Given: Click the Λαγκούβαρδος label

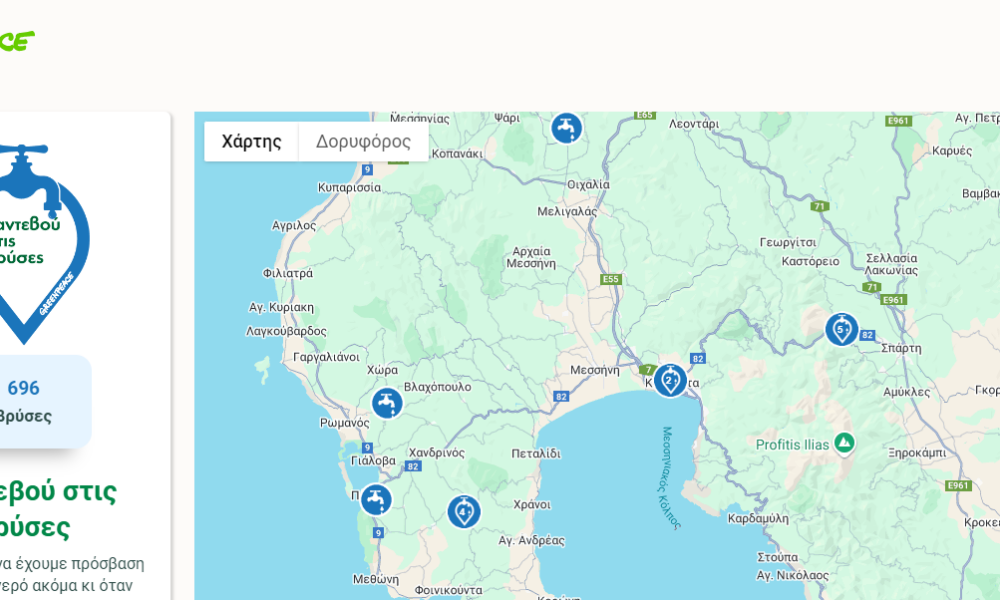Looking at the screenshot, I should (286, 332).
